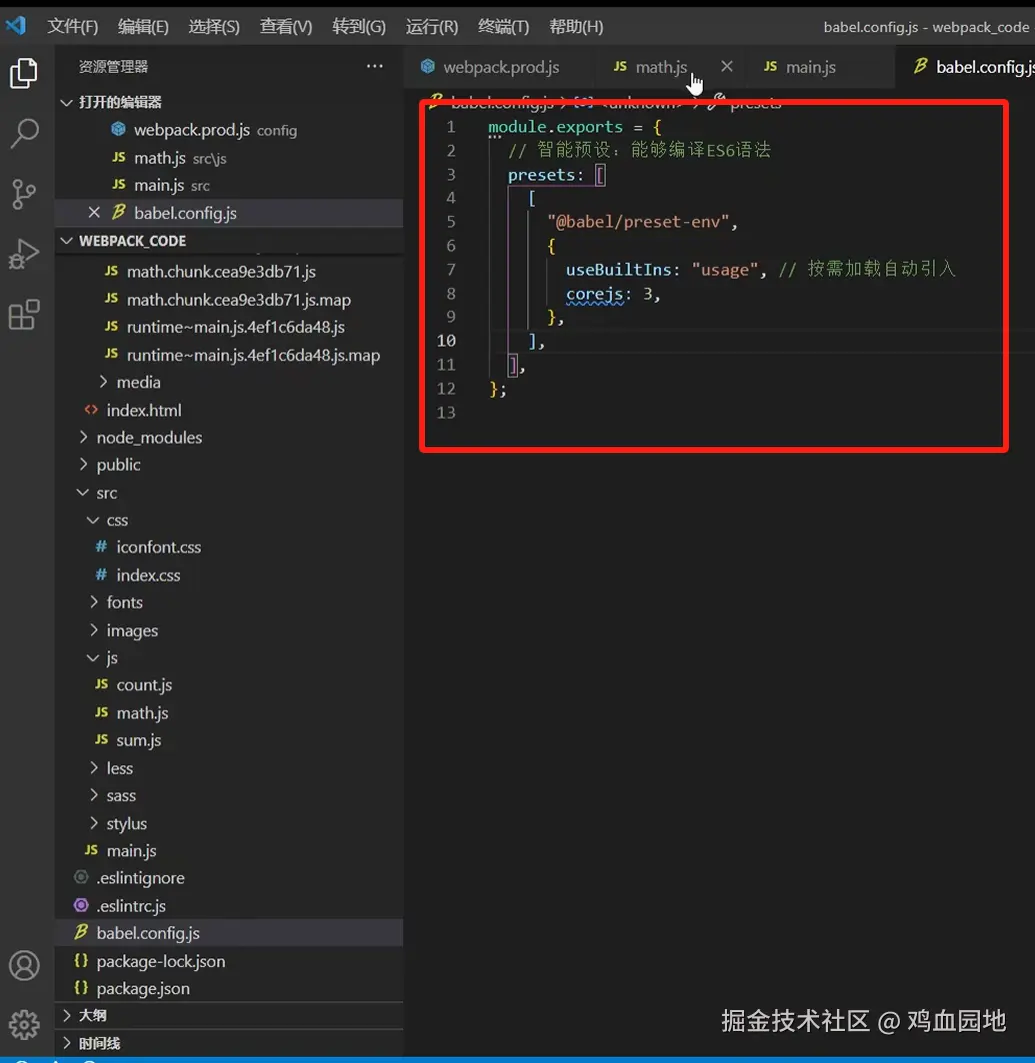Open explorer panel more actions ellipsis
The image size is (1035, 1063).
coord(375,66)
